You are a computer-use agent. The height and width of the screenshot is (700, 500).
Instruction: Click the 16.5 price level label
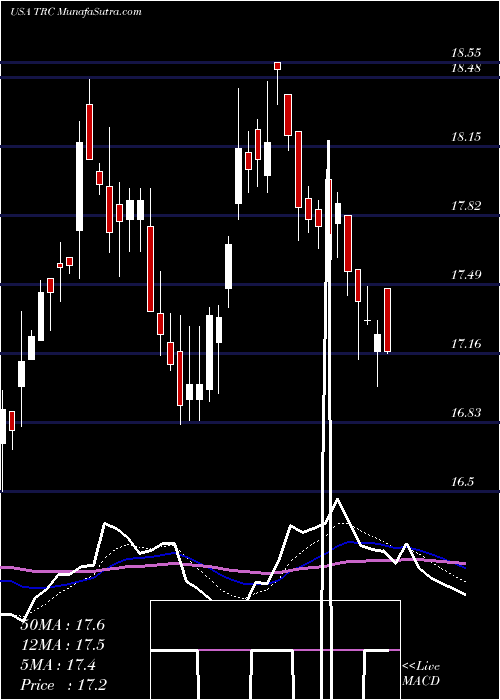462,482
